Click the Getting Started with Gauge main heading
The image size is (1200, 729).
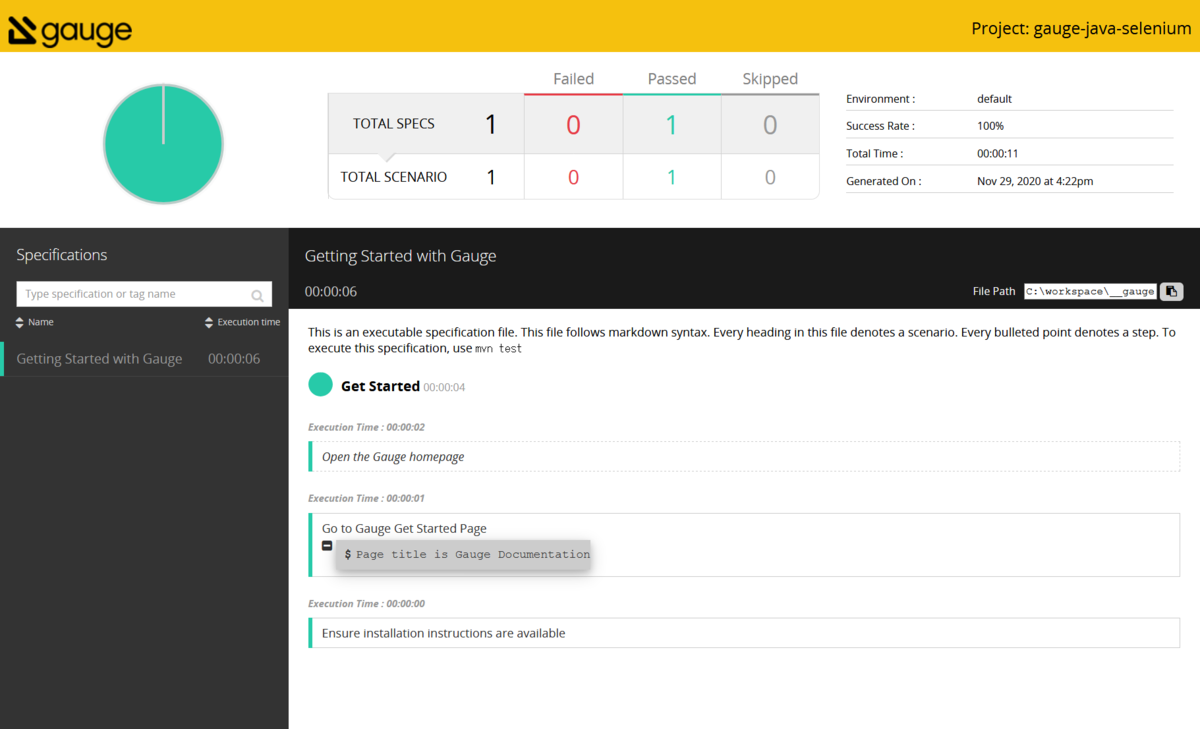click(x=401, y=256)
